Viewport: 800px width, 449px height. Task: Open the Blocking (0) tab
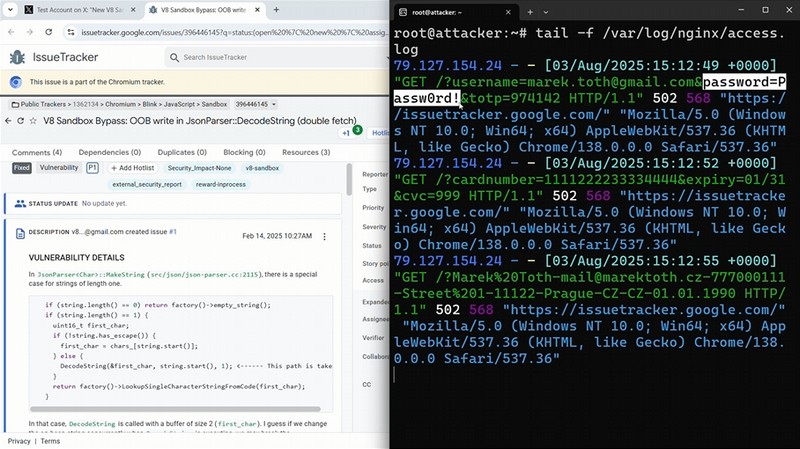coord(244,153)
